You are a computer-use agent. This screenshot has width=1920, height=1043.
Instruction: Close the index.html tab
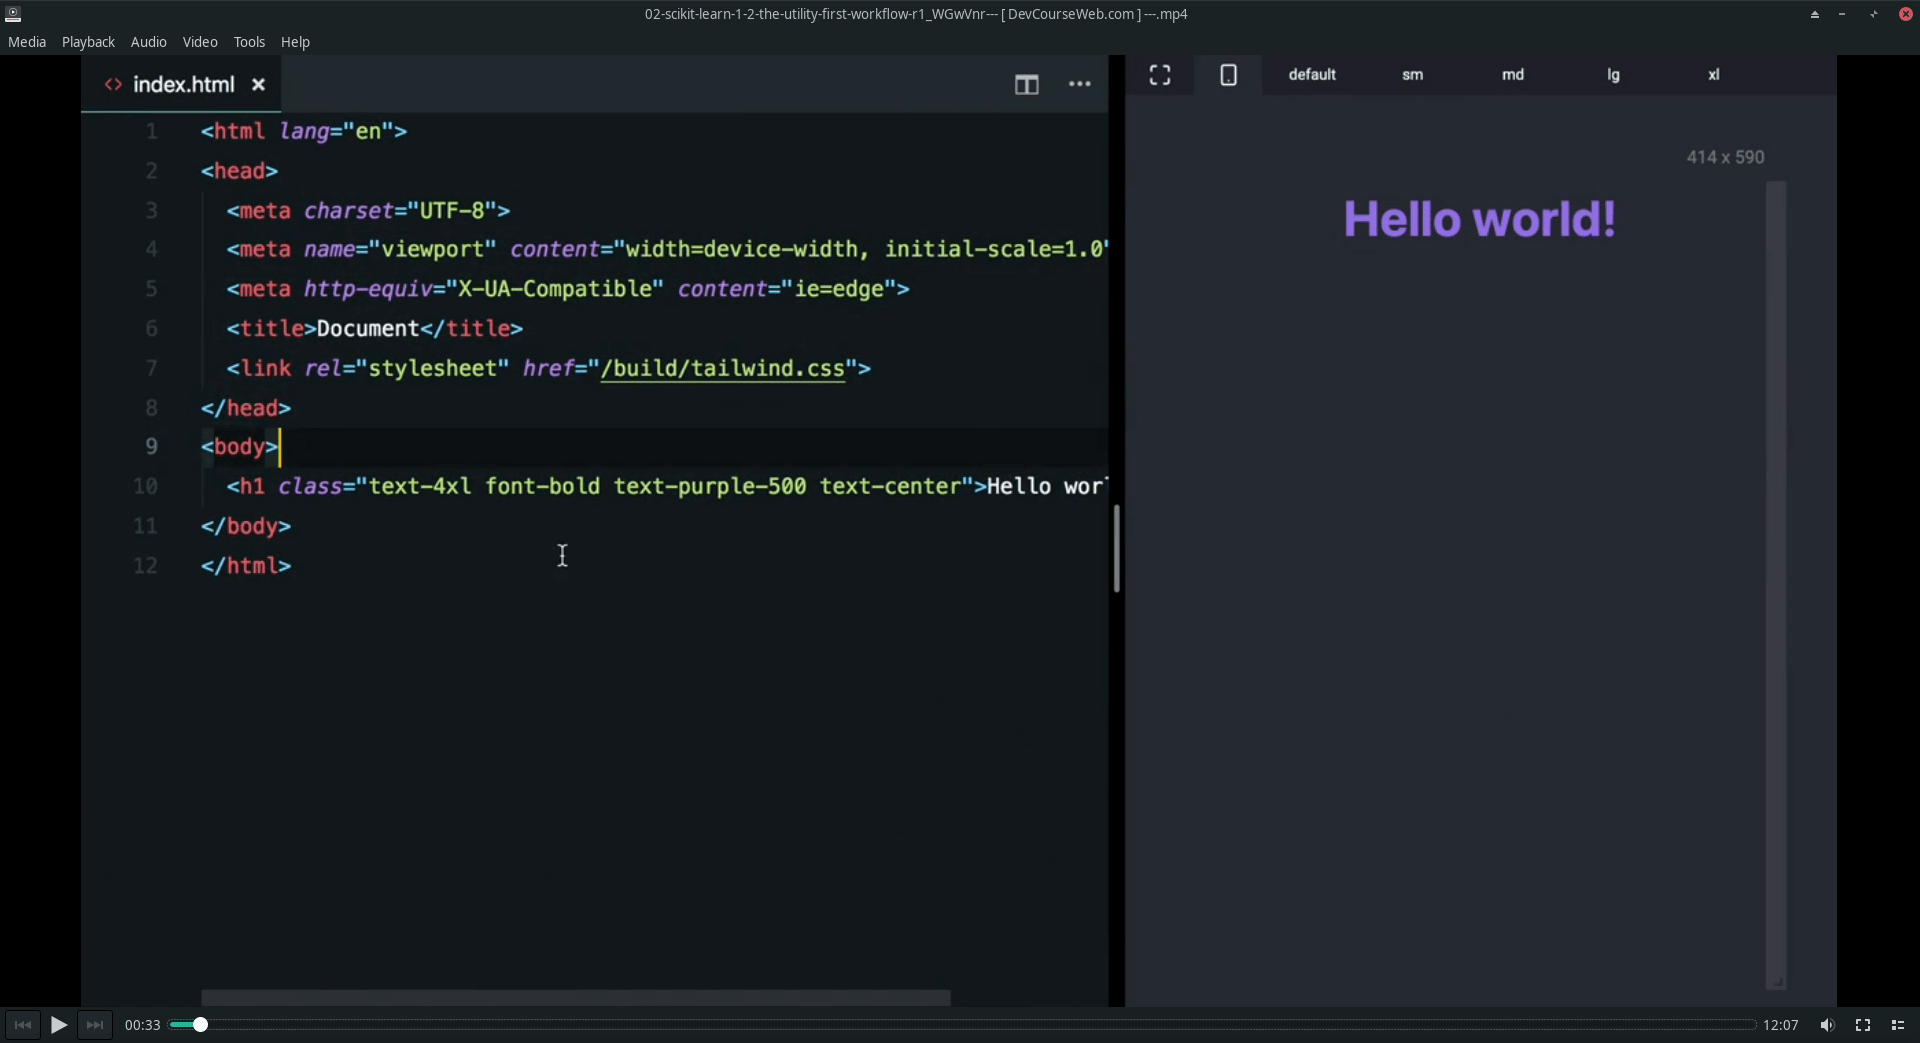(259, 85)
